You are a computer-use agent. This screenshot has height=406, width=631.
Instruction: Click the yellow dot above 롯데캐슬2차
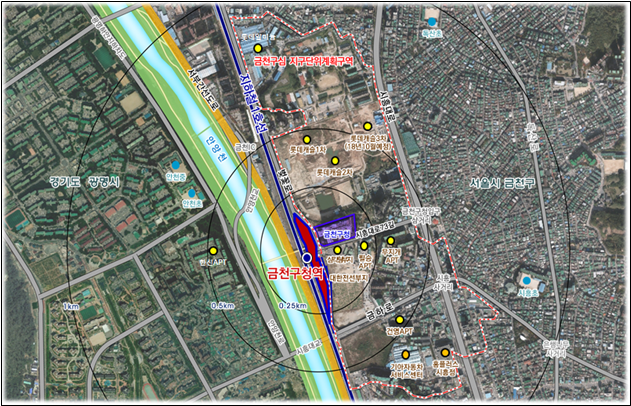335,161
